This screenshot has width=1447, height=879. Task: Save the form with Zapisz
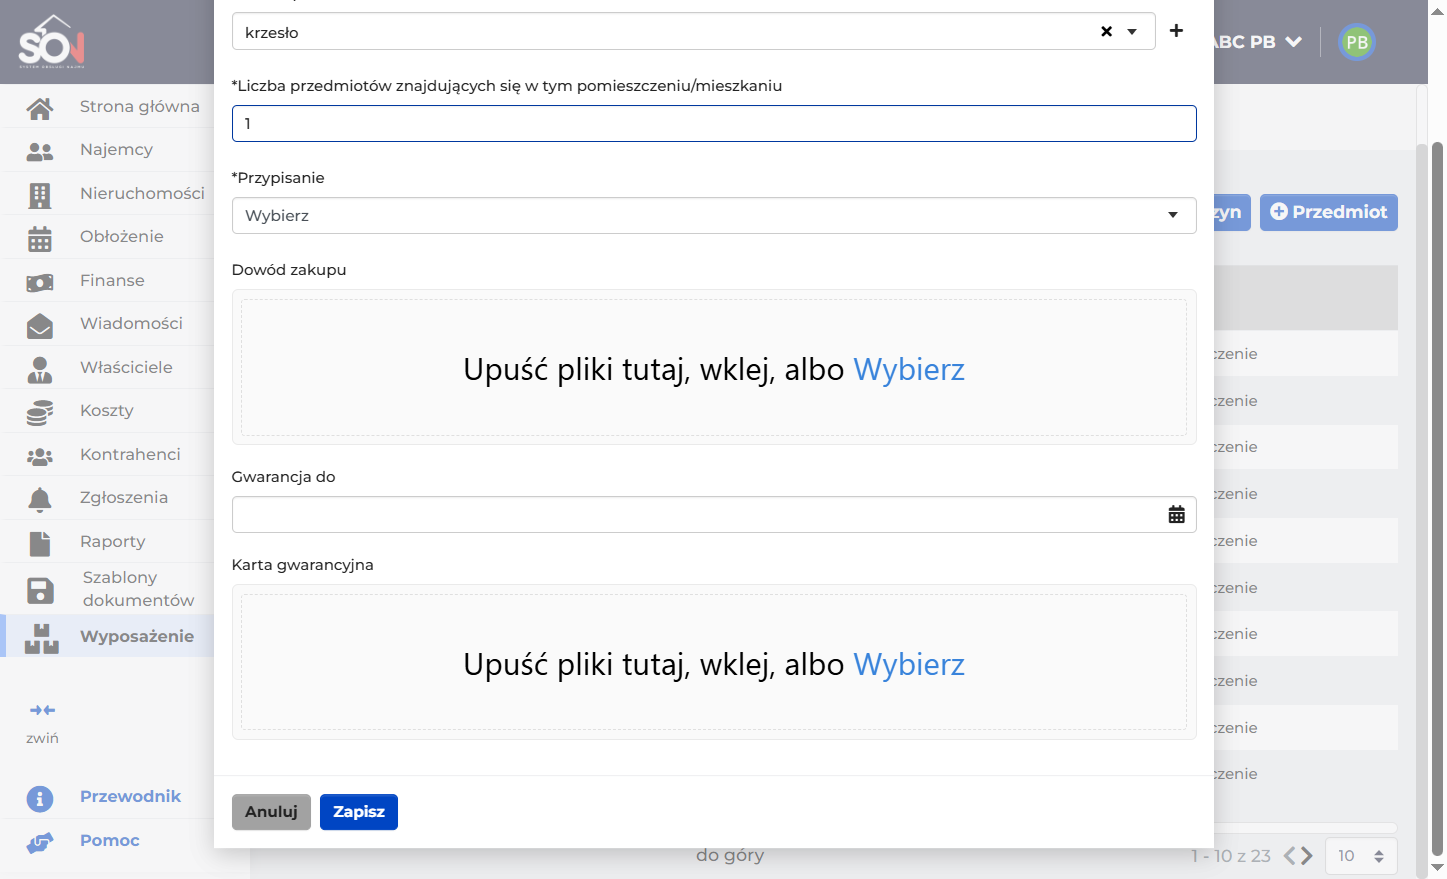[359, 812]
